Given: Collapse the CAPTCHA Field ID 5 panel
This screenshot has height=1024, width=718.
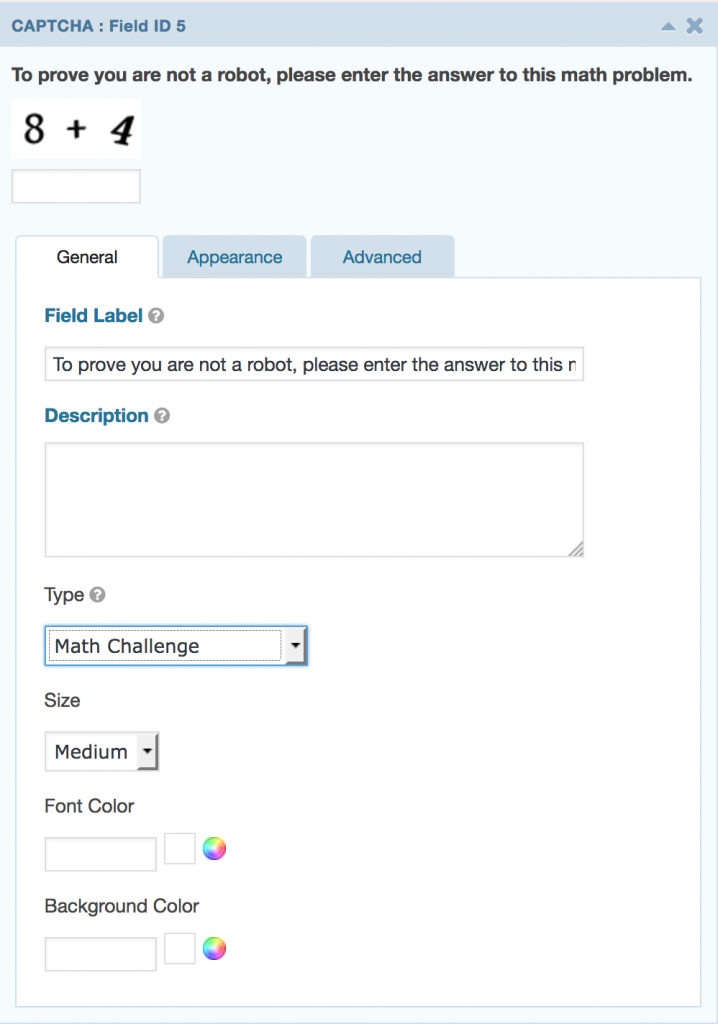Looking at the screenshot, I should pyautogui.click(x=668, y=26).
